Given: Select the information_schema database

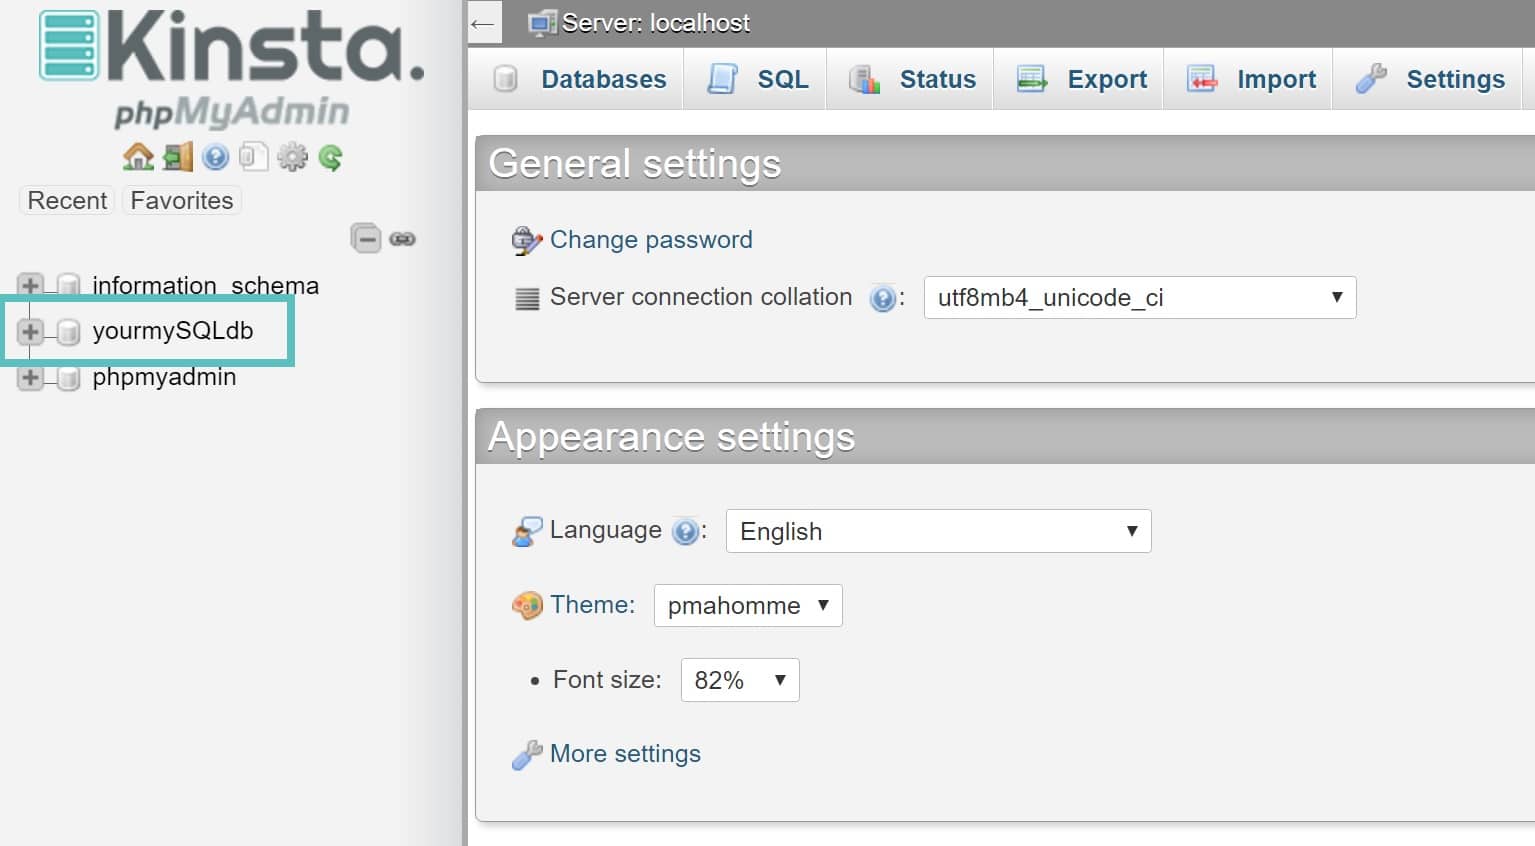Looking at the screenshot, I should coord(205,285).
